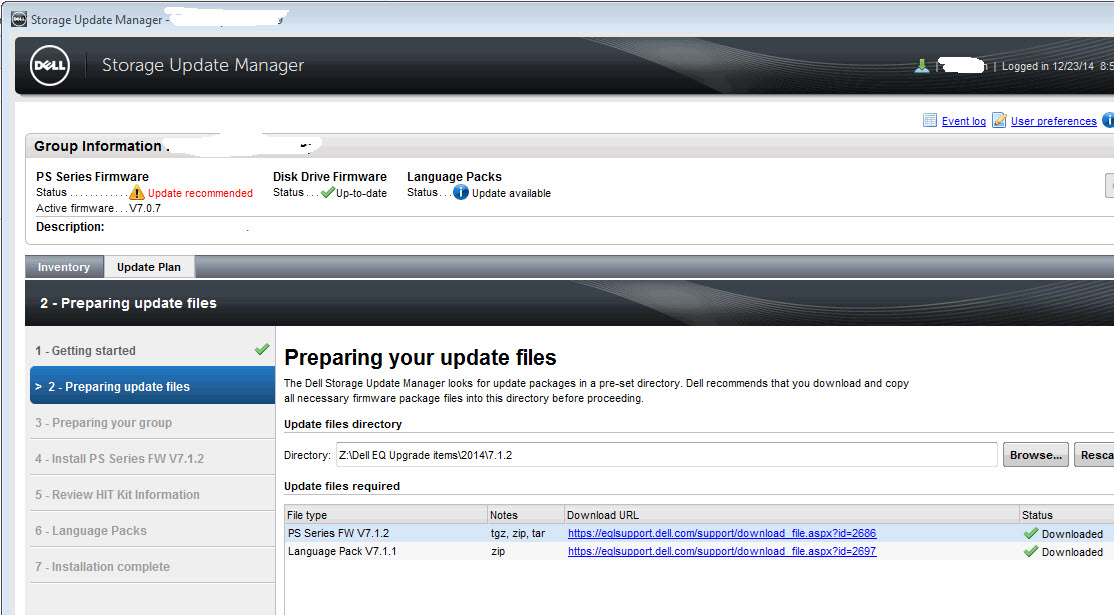Open download URL ending id=2686
Image resolution: width=1114 pixels, height=615 pixels.
(x=722, y=533)
